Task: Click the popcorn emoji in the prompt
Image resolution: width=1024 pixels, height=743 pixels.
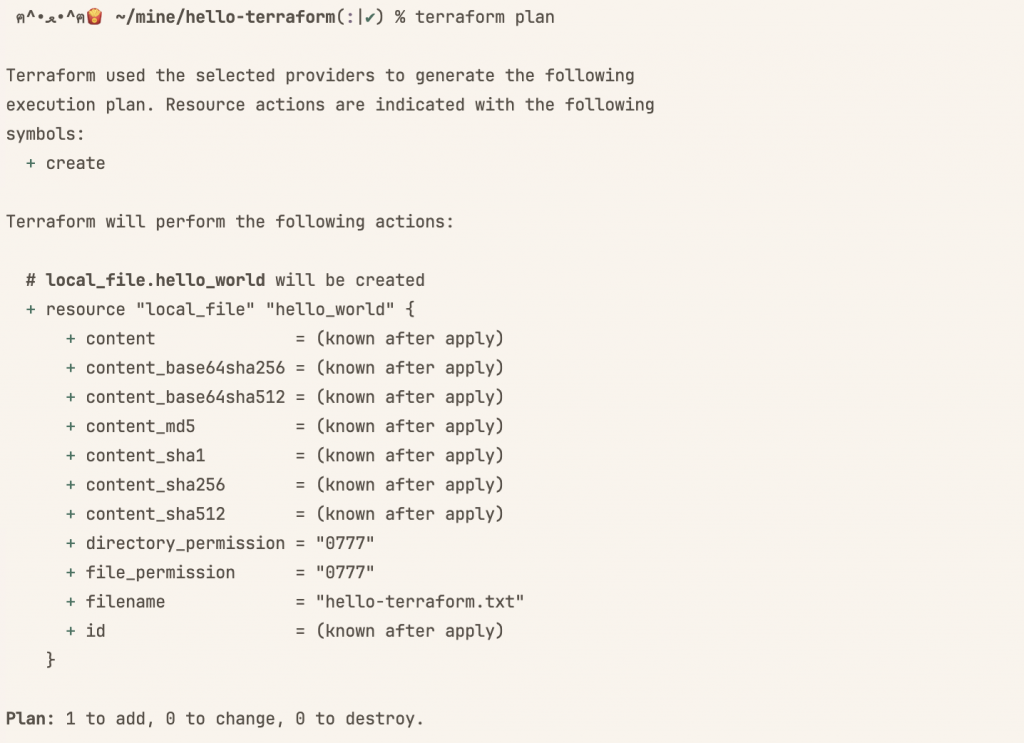Action: pos(95,16)
